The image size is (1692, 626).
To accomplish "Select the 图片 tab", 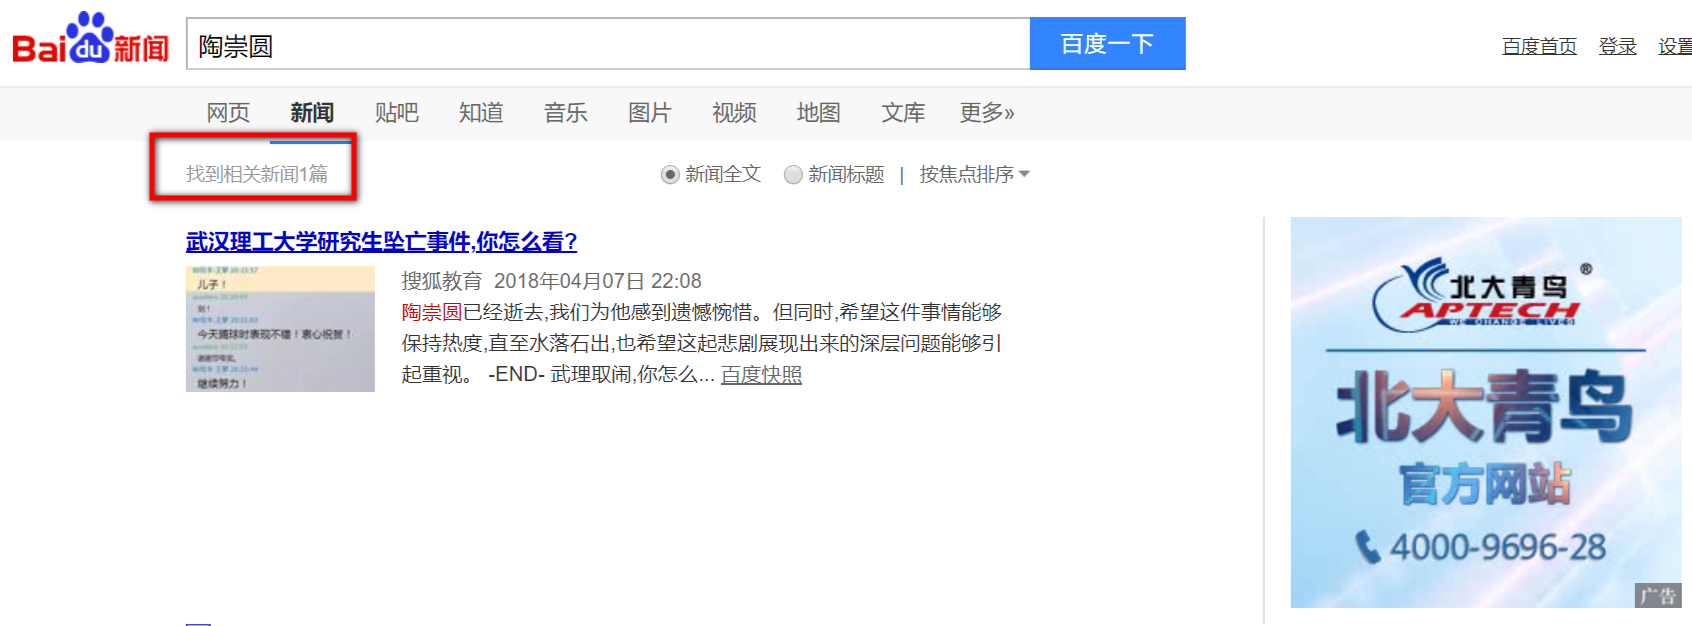I will pyautogui.click(x=649, y=113).
